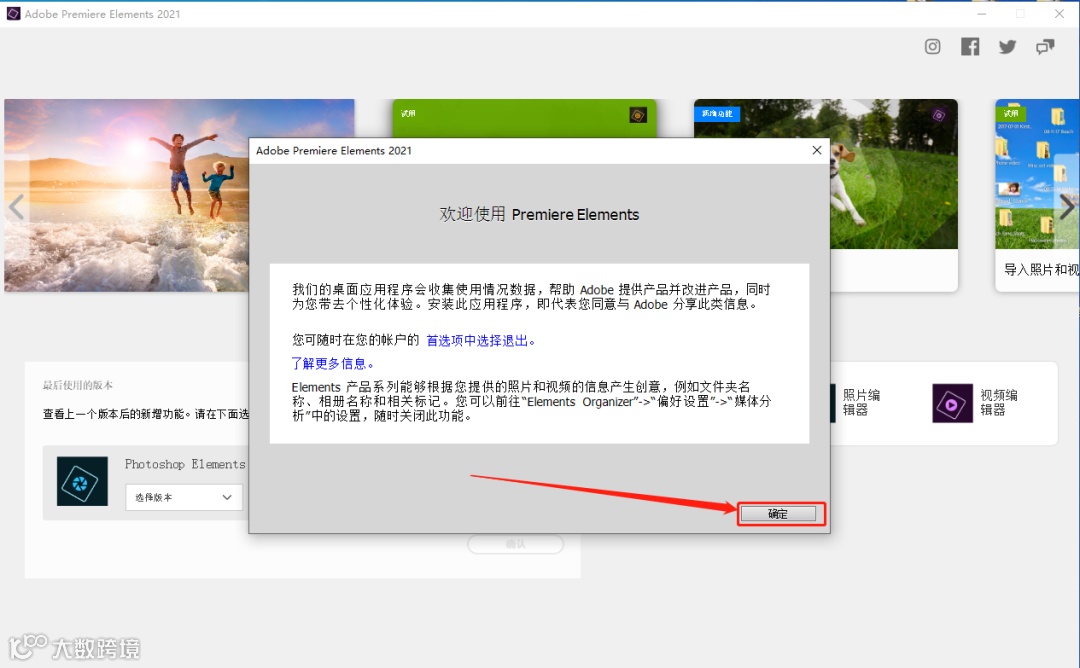Show previous carousel slide arrow
This screenshot has width=1080, height=668.
[x=16, y=206]
